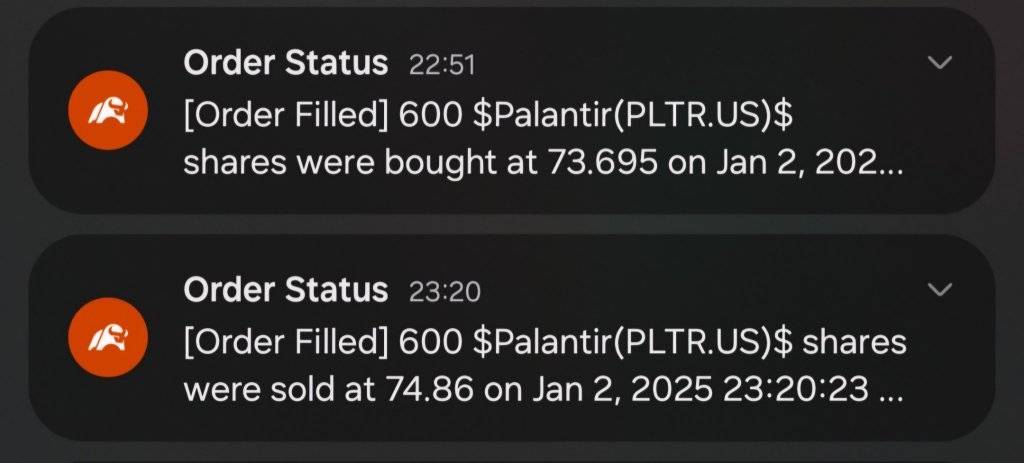Select [Order Filled] text in the sell notification
This screenshot has width=1024, height=463.
pyautogui.click(x=286, y=343)
